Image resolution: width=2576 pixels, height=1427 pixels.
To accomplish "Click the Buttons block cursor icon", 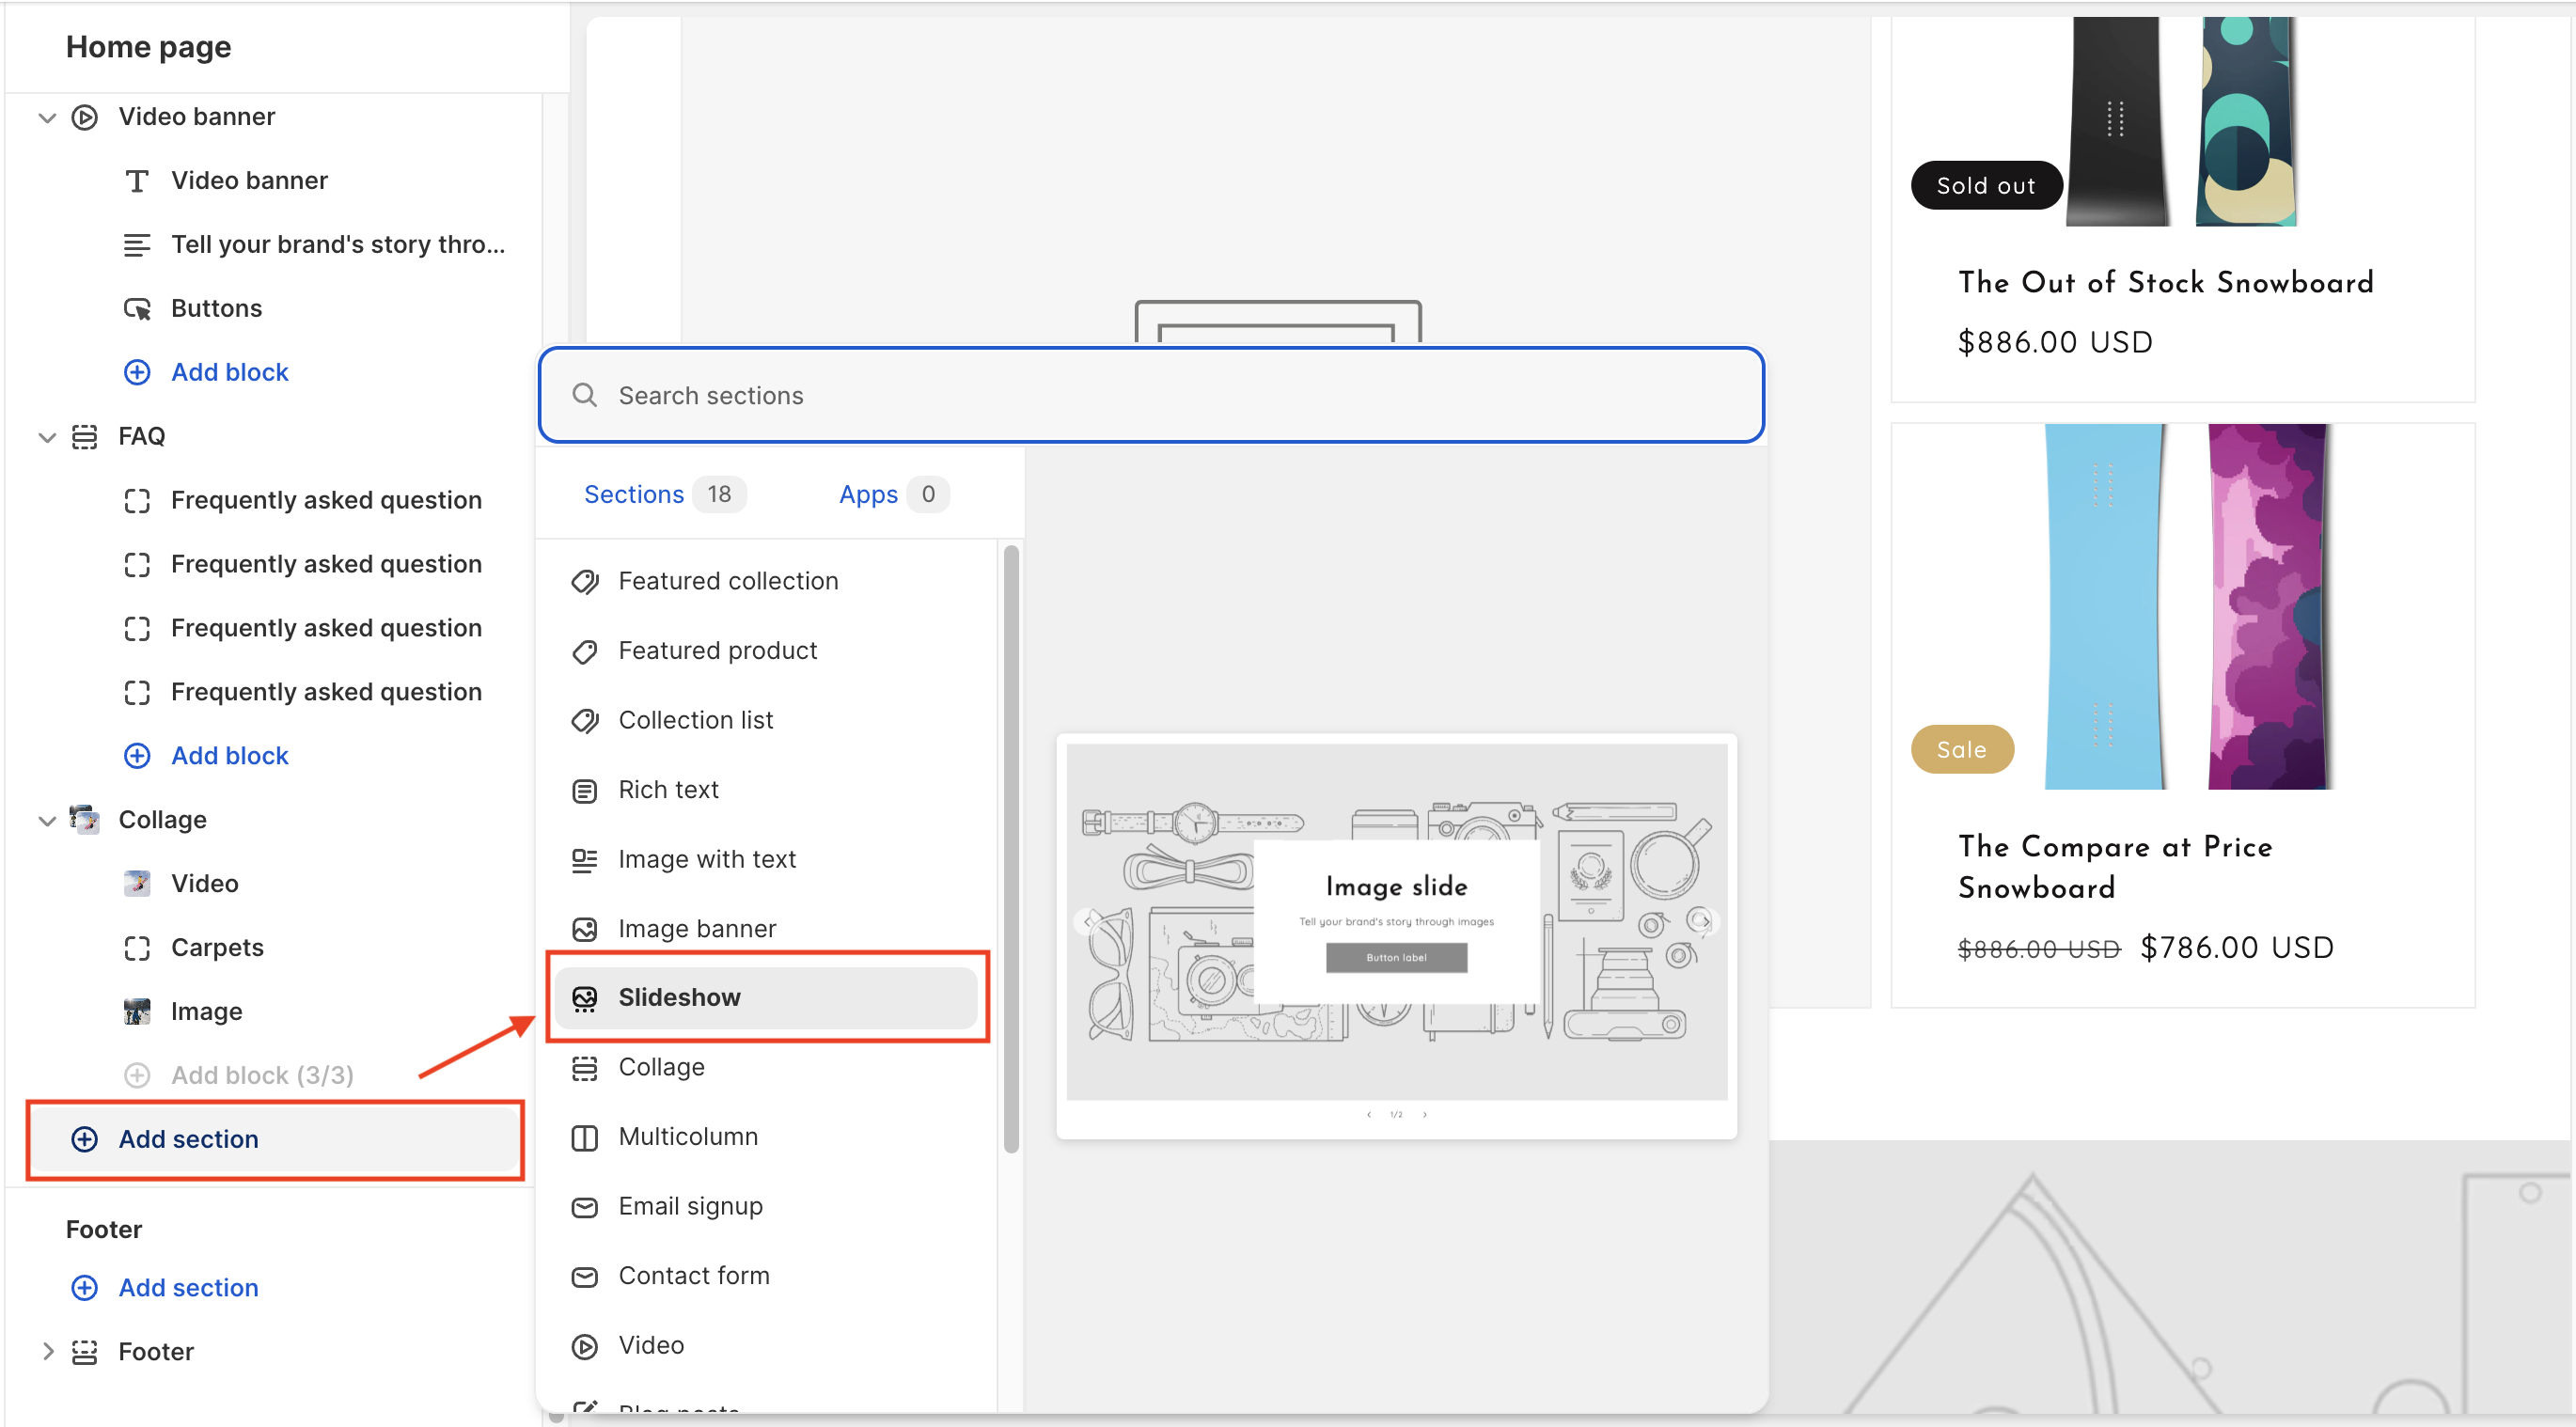I will point(137,308).
